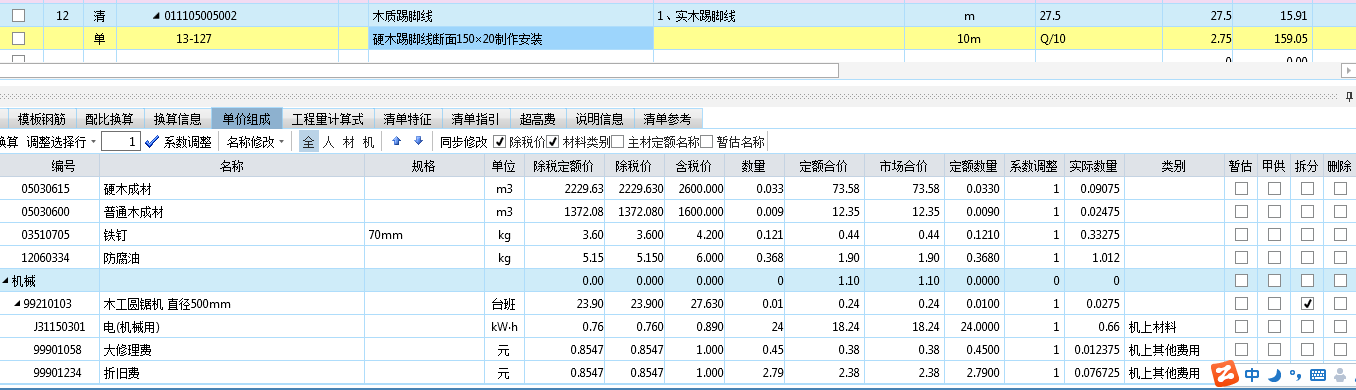The height and width of the screenshot is (390, 1356).
Task: Select the J31150301 code cell
Action: point(49,327)
